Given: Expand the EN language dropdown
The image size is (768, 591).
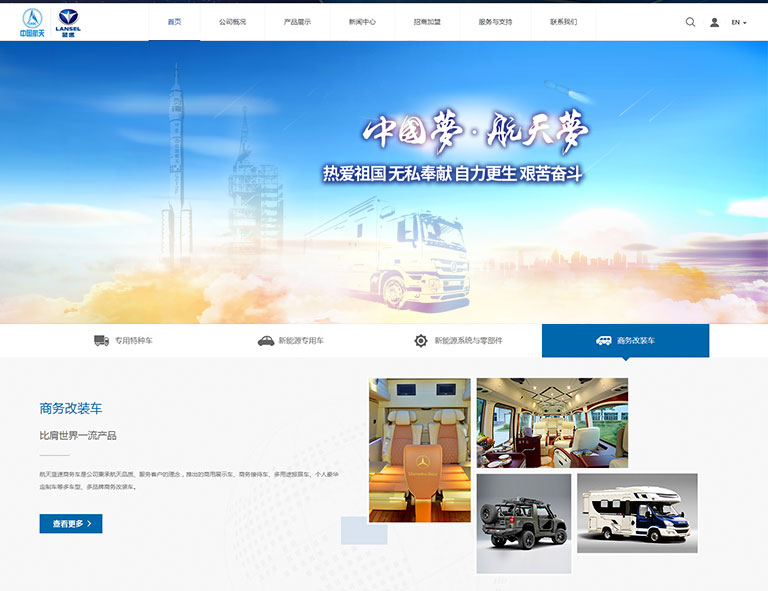Looking at the screenshot, I should pyautogui.click(x=739, y=22).
